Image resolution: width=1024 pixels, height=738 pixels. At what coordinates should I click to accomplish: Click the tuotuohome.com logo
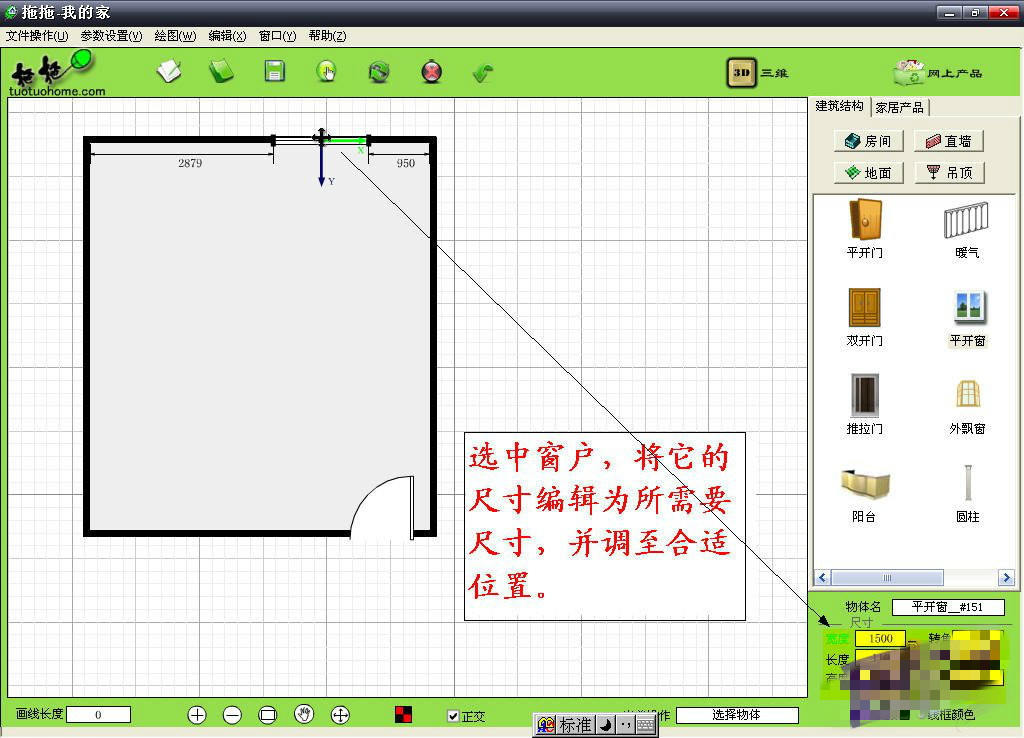click(x=57, y=74)
